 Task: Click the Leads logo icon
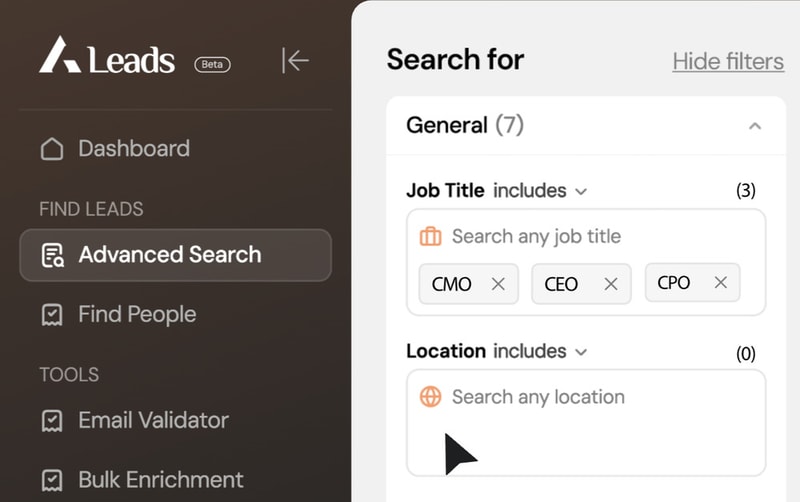60,57
